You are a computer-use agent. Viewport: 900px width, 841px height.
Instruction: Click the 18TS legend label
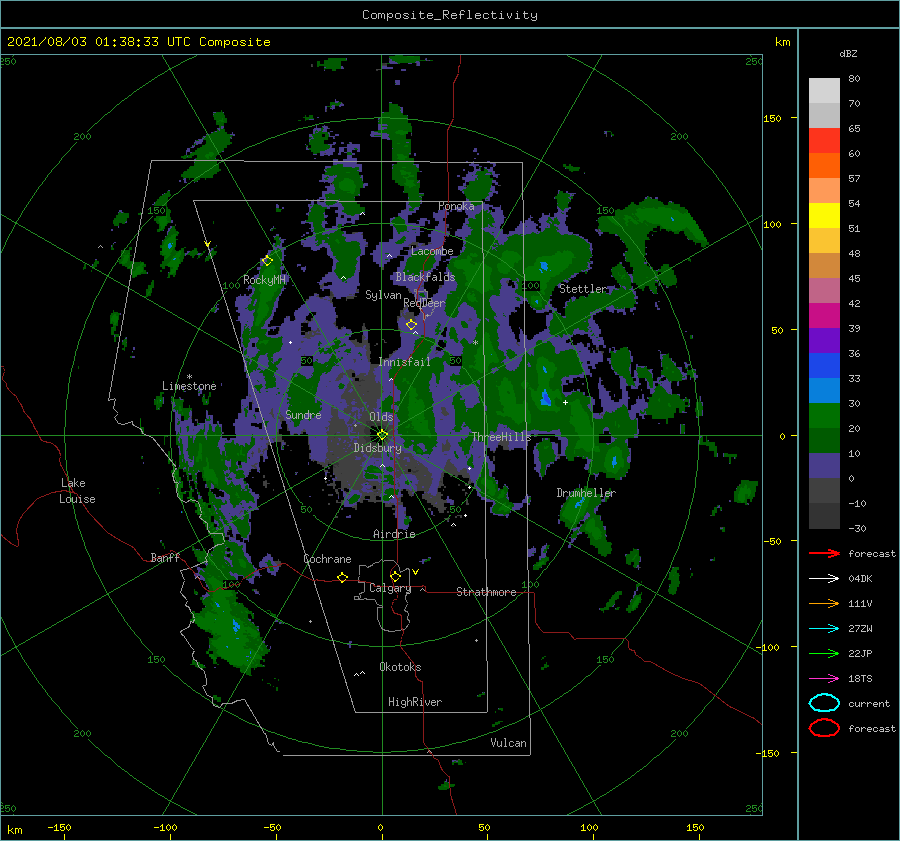coord(860,679)
